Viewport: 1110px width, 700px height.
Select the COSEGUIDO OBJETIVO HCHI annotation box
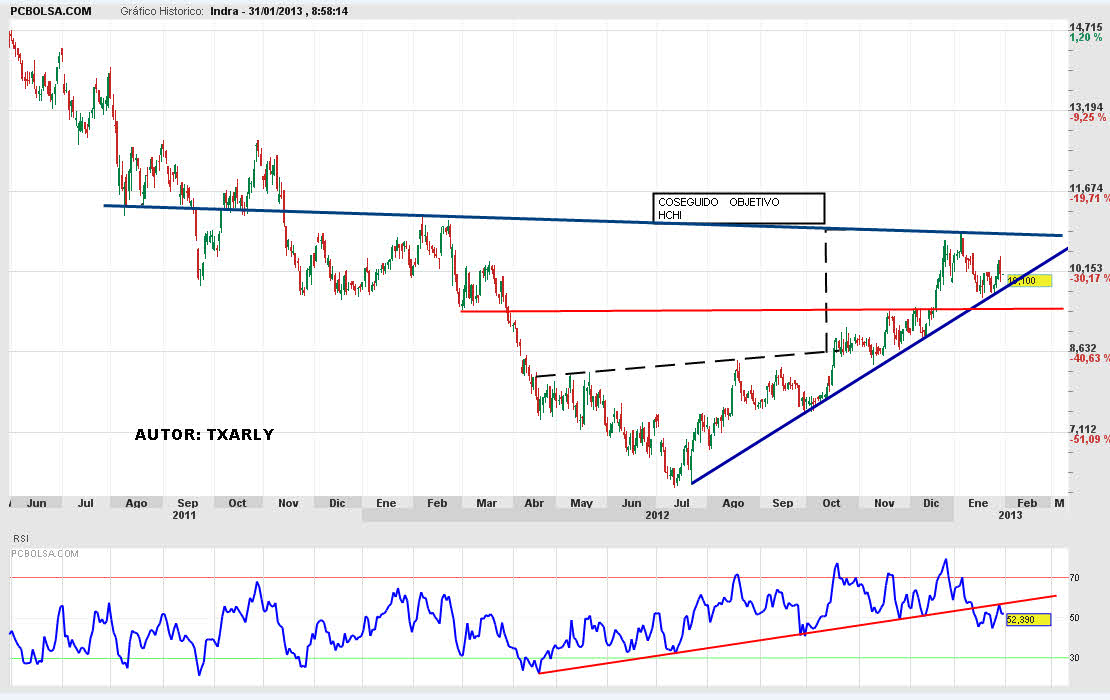click(x=739, y=208)
